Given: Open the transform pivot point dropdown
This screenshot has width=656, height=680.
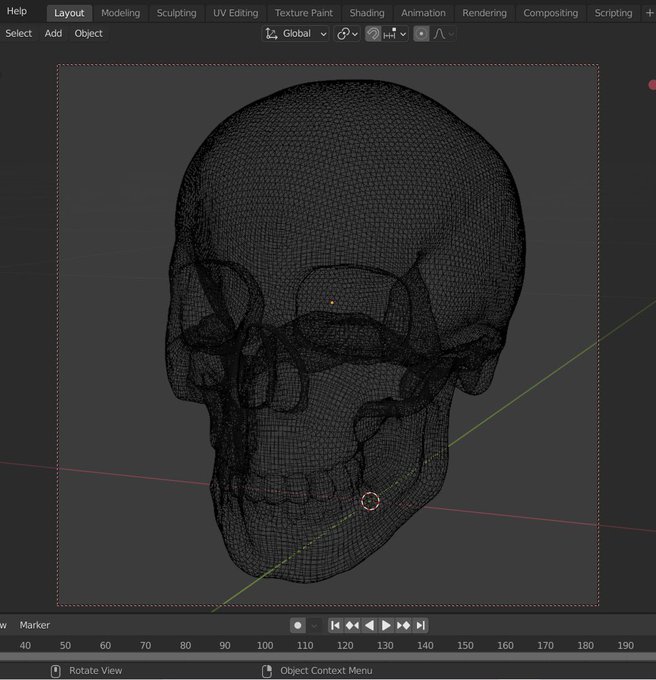Looking at the screenshot, I should point(348,33).
